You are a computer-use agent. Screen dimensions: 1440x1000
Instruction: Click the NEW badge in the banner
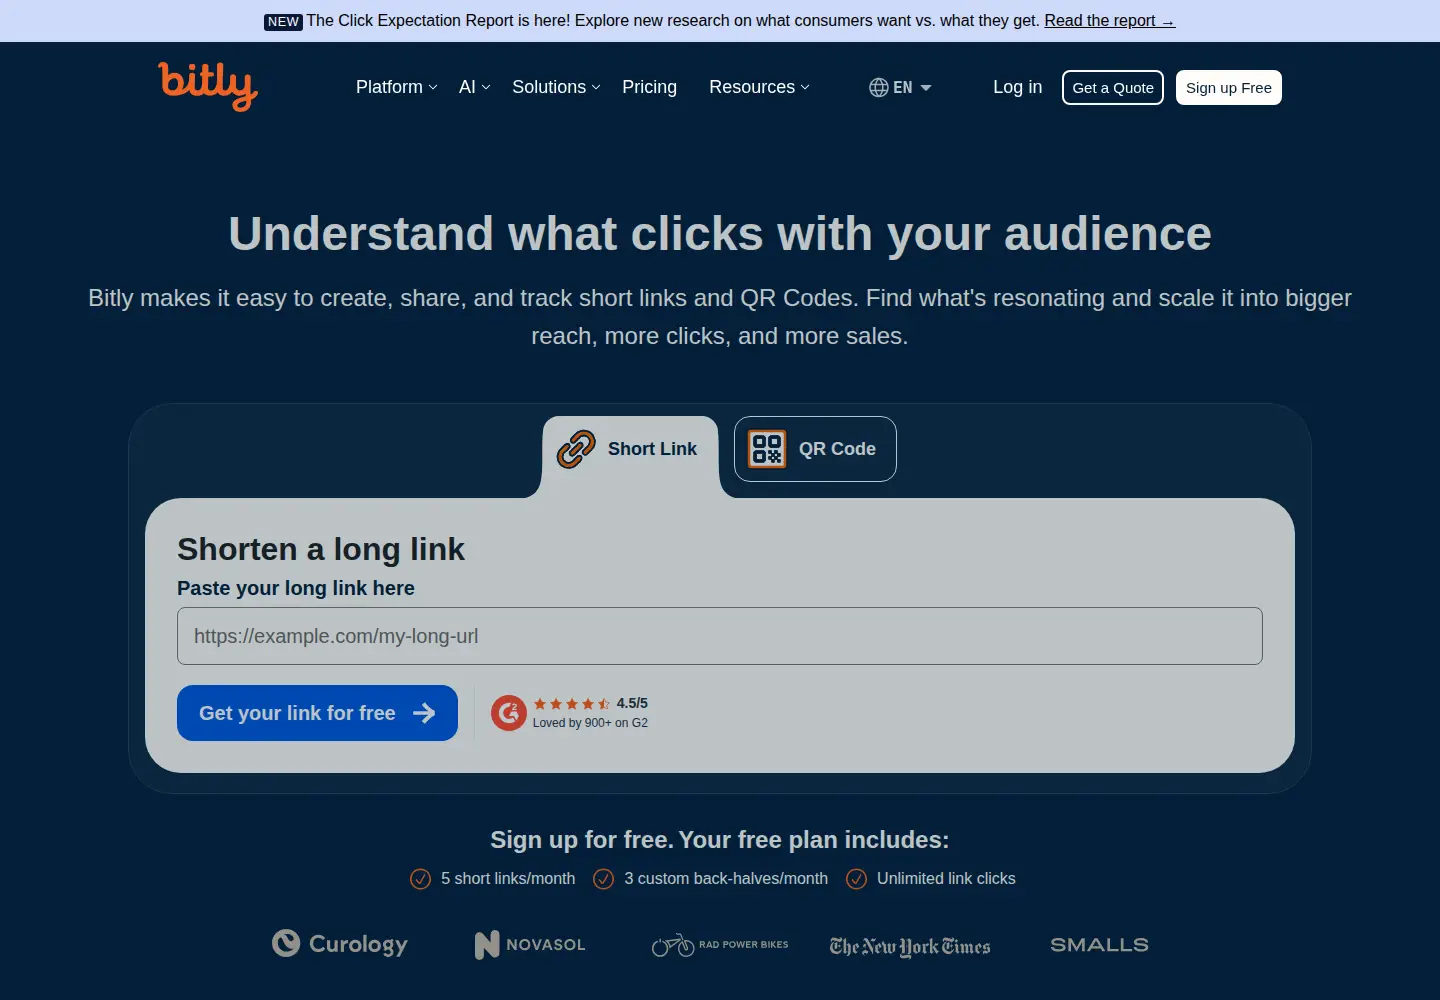tap(283, 22)
